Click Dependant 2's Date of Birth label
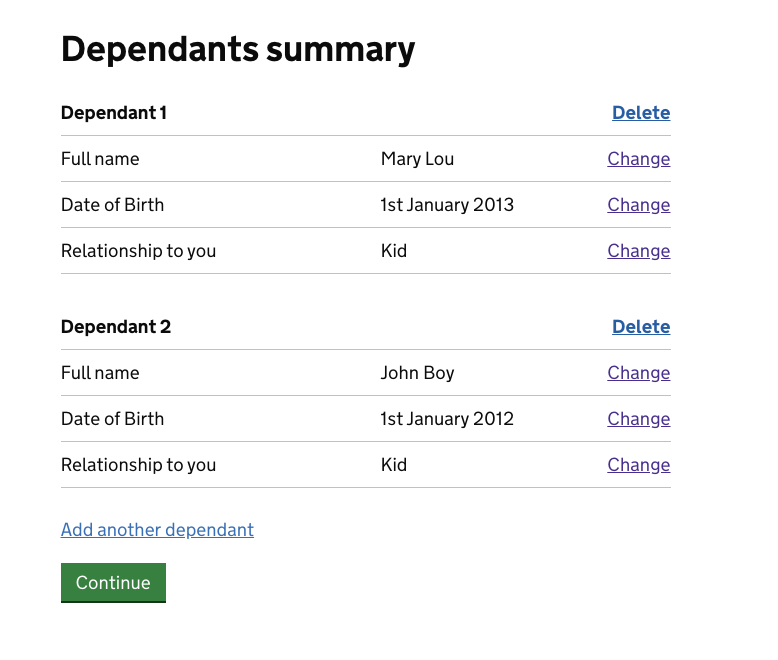This screenshot has width=778, height=660. pyautogui.click(x=112, y=419)
